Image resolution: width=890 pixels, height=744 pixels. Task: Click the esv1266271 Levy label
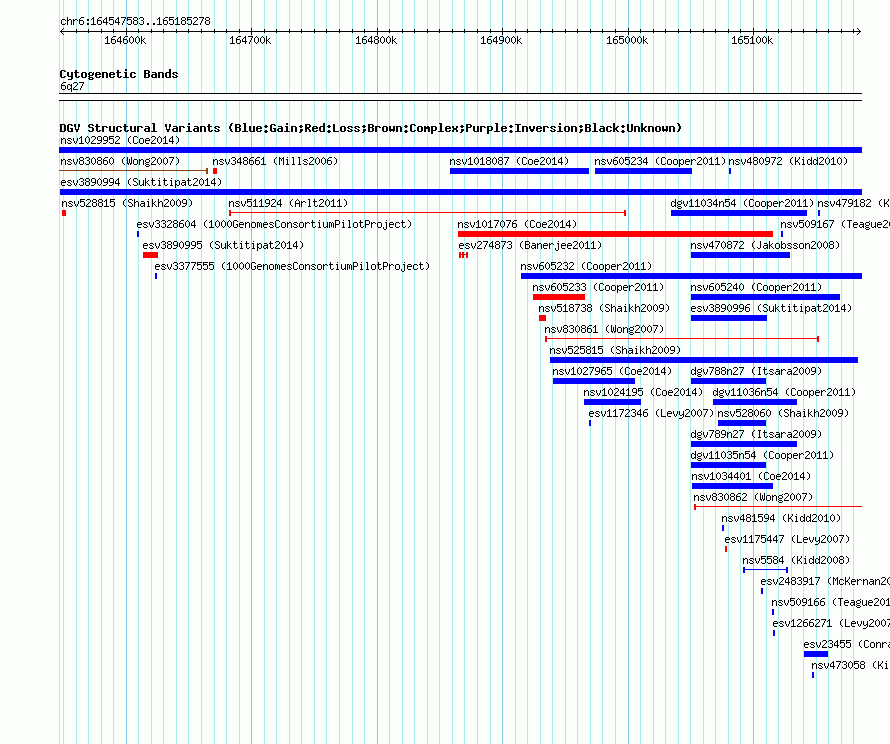pos(830,623)
